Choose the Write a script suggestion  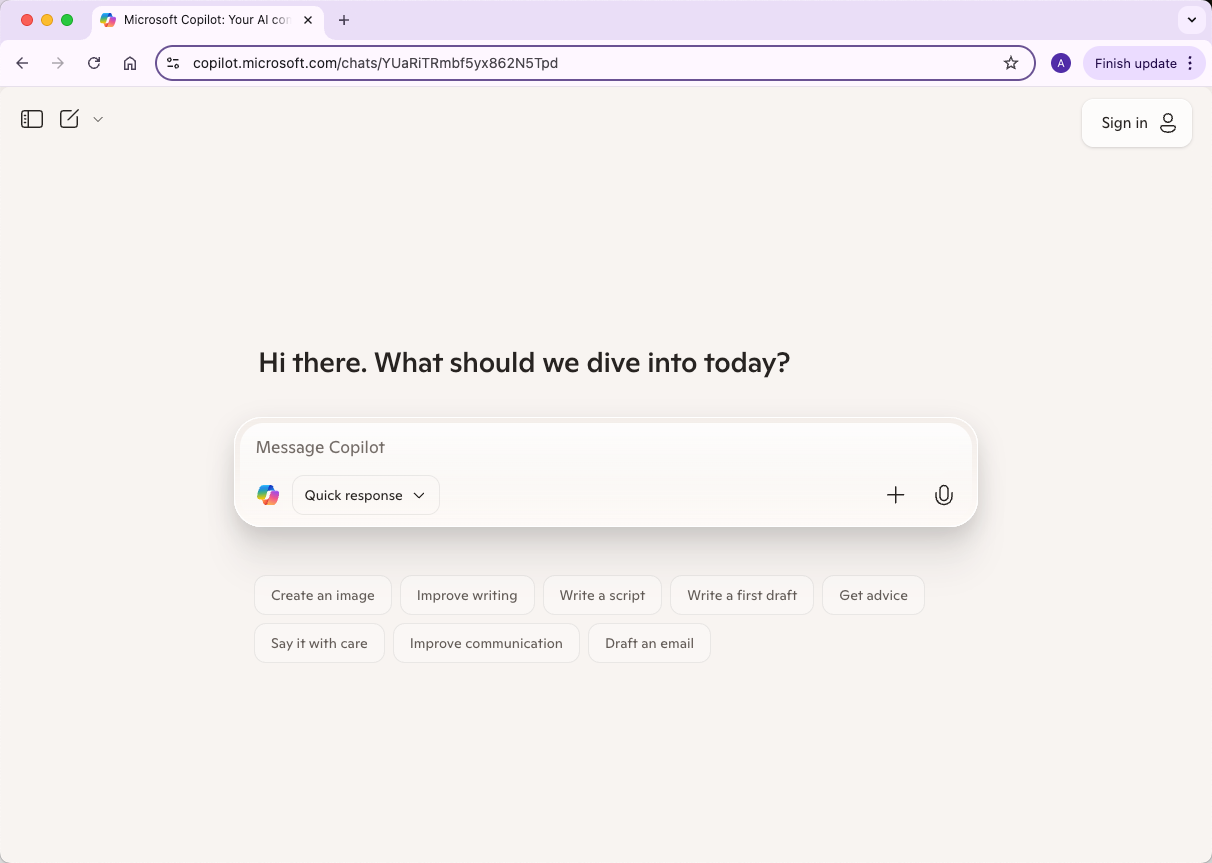pyautogui.click(x=602, y=595)
